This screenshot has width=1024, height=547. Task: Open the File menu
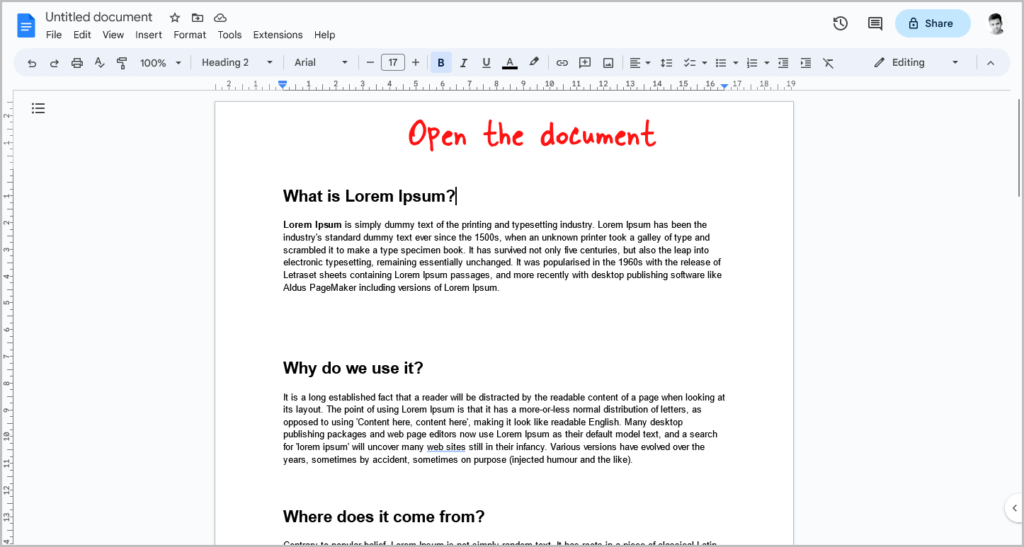click(x=54, y=35)
